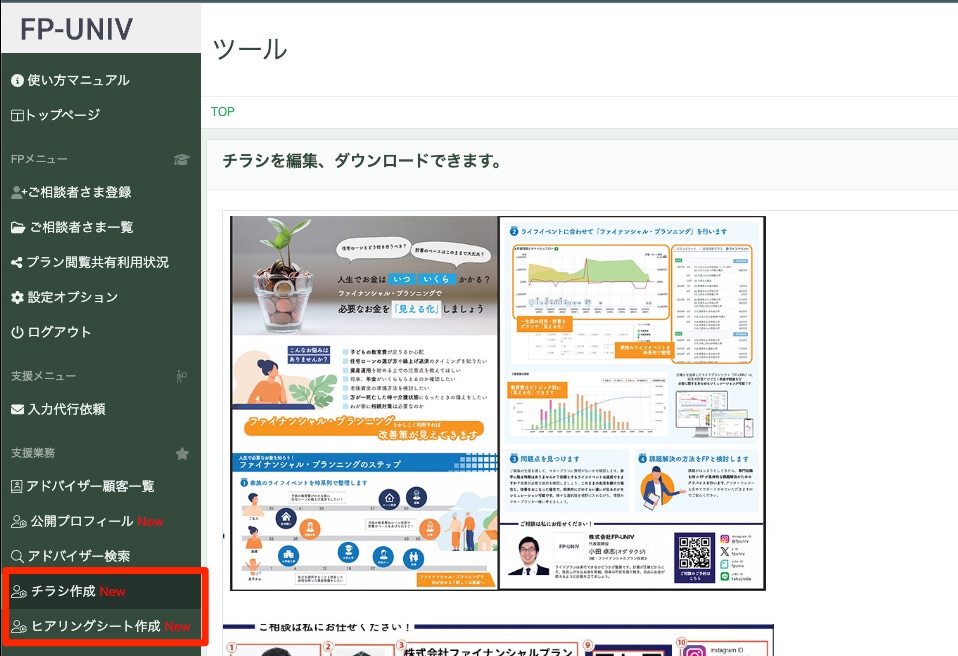Open ヒアリングシート作成 from the sidebar
Screen dimensions: 958x656
pos(95,626)
